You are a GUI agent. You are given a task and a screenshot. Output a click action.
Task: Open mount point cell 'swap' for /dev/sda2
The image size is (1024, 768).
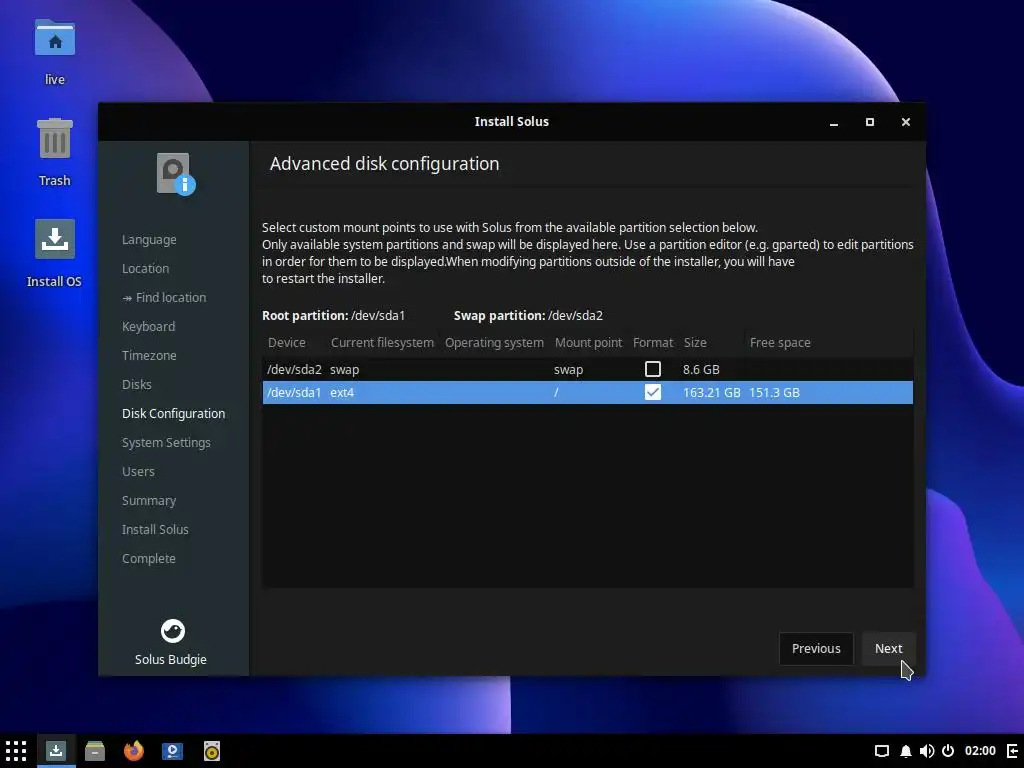pyautogui.click(x=568, y=369)
